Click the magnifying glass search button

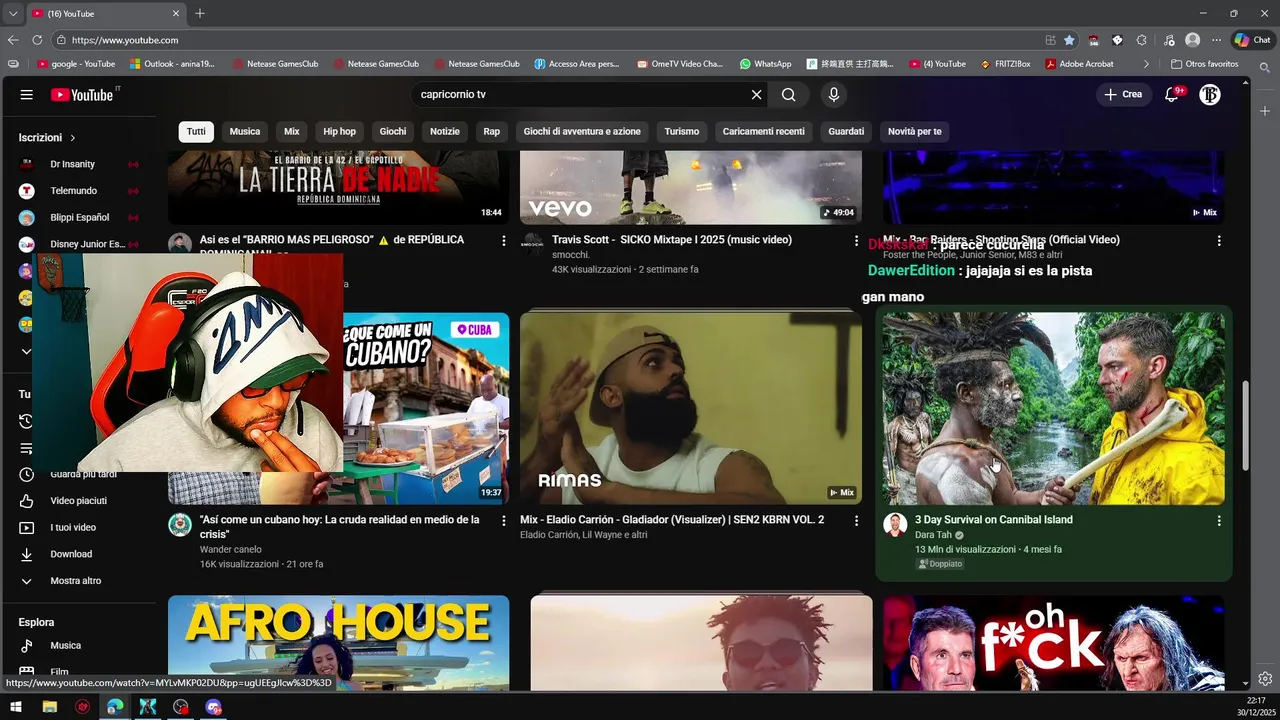pyautogui.click(x=789, y=94)
